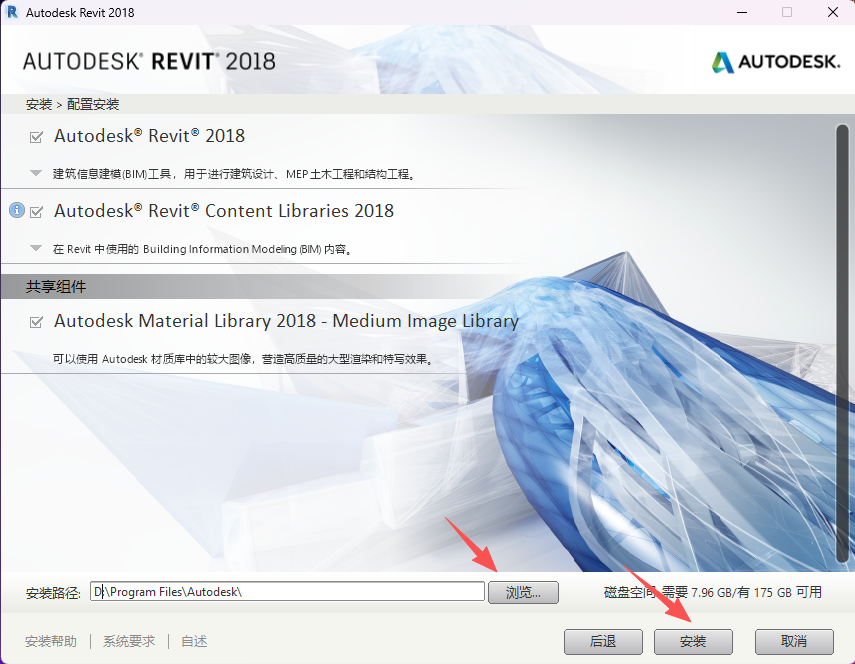The image size is (855, 664).
Task: Click the Autodesk logo at top right
Action: pyautogui.click(x=775, y=60)
